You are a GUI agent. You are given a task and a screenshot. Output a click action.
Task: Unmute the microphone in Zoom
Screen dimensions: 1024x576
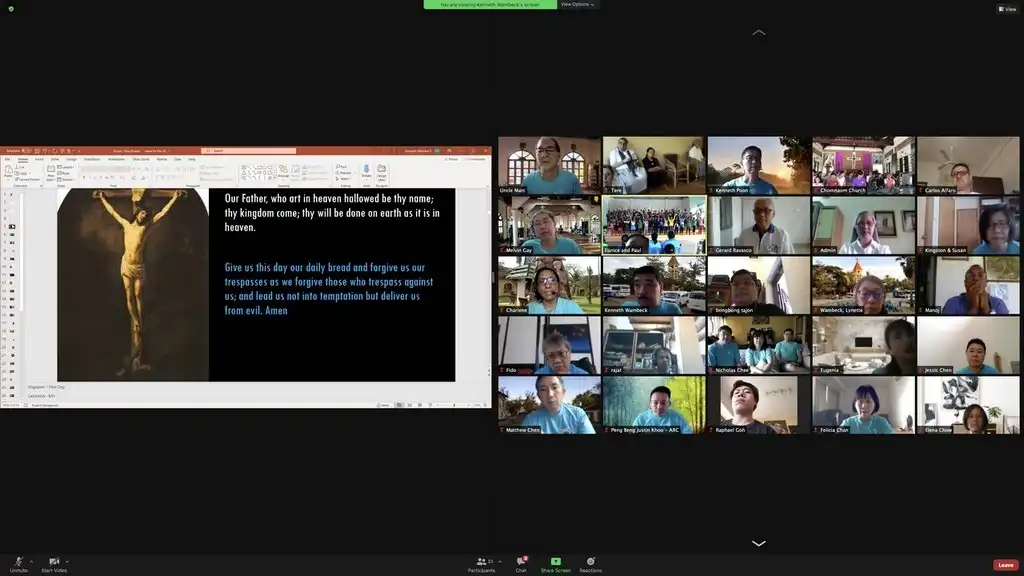pyautogui.click(x=18, y=564)
